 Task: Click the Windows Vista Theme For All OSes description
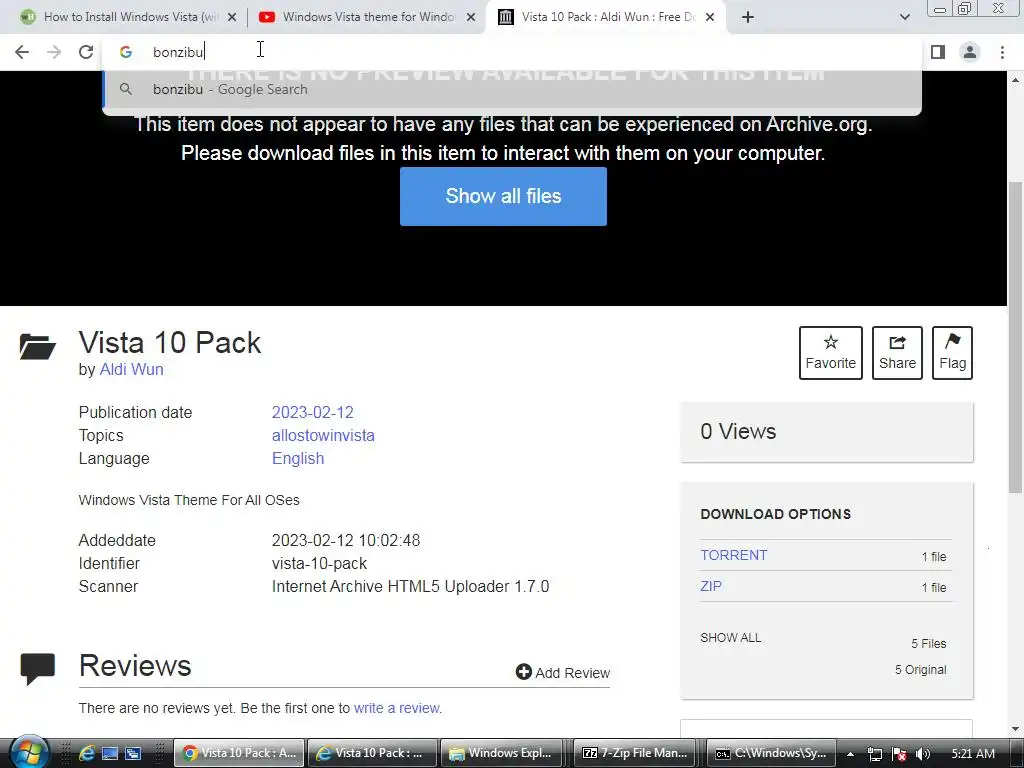pos(189,500)
